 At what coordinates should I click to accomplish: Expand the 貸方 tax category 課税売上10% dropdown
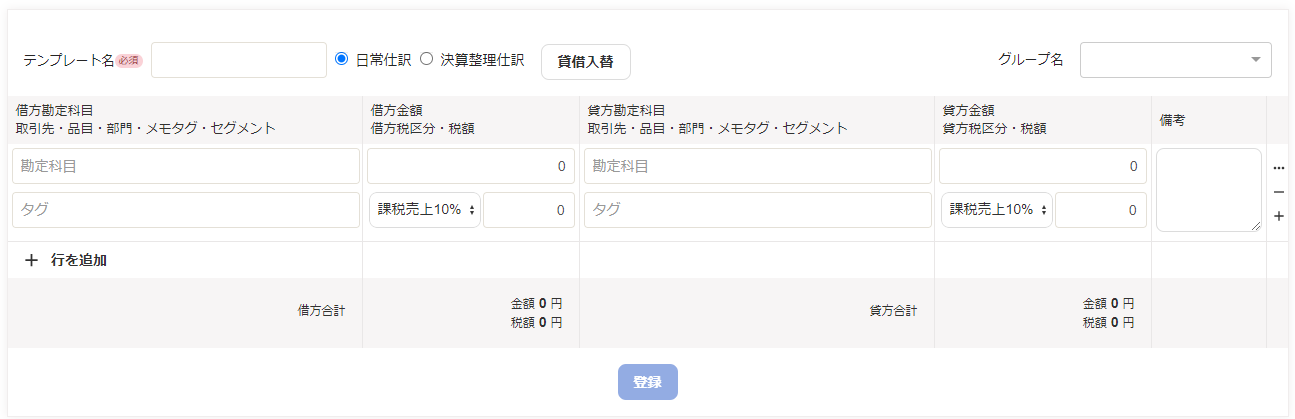[997, 210]
